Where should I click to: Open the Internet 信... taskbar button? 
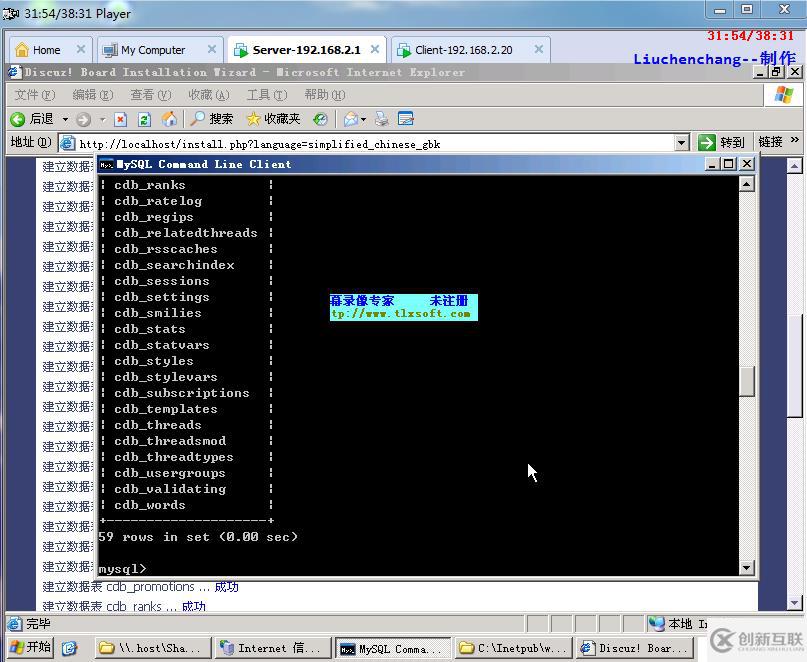(272, 648)
